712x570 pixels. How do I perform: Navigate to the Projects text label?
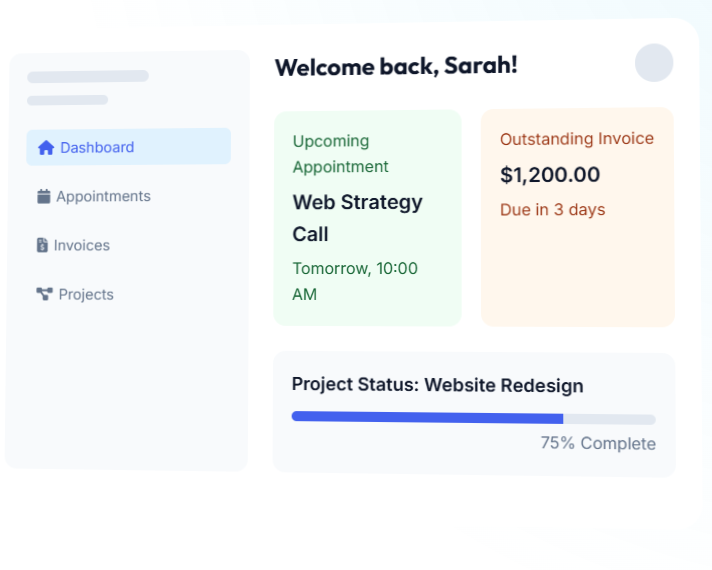click(x=86, y=295)
